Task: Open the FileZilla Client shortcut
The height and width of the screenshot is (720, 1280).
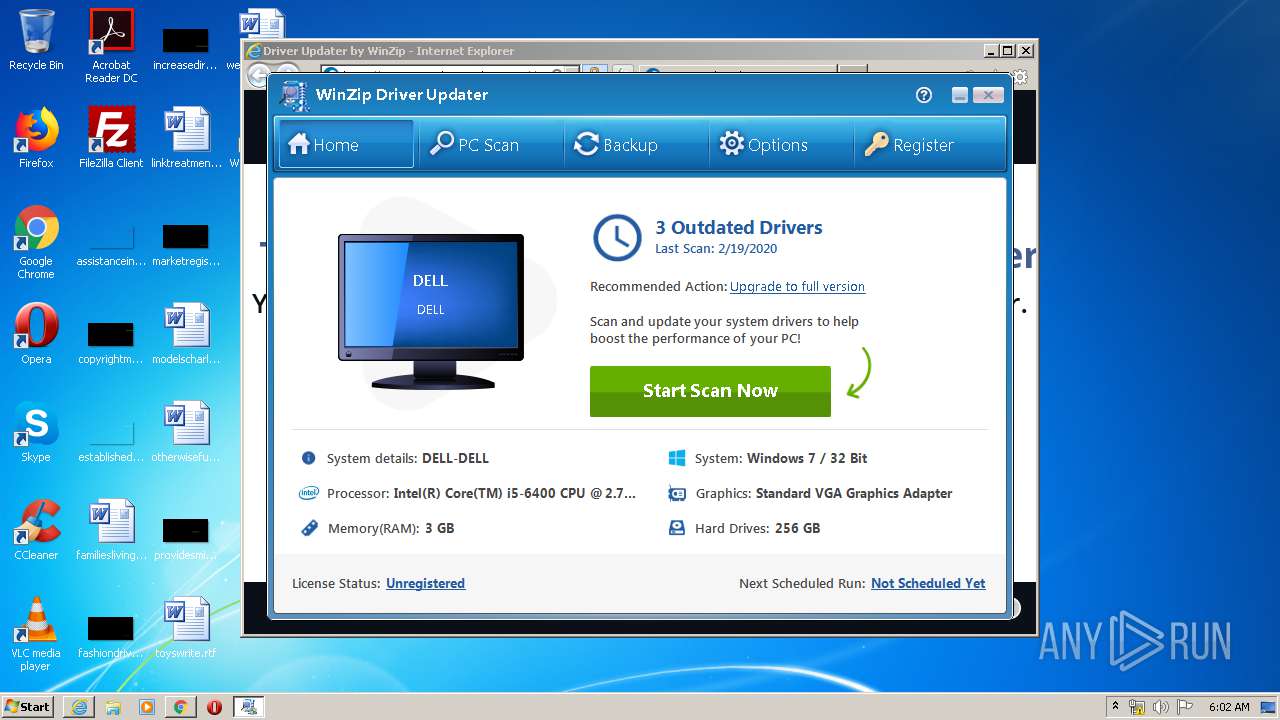Action: [111, 138]
